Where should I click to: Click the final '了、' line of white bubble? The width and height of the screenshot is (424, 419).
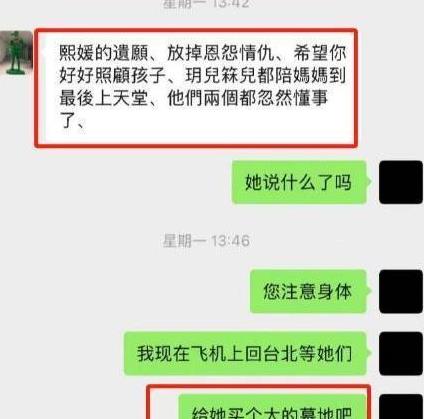tap(73, 120)
